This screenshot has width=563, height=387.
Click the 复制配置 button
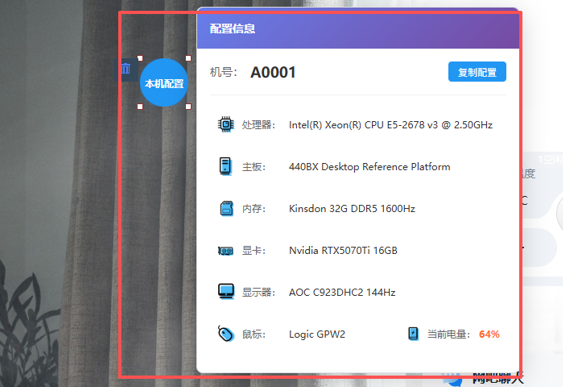pos(477,72)
